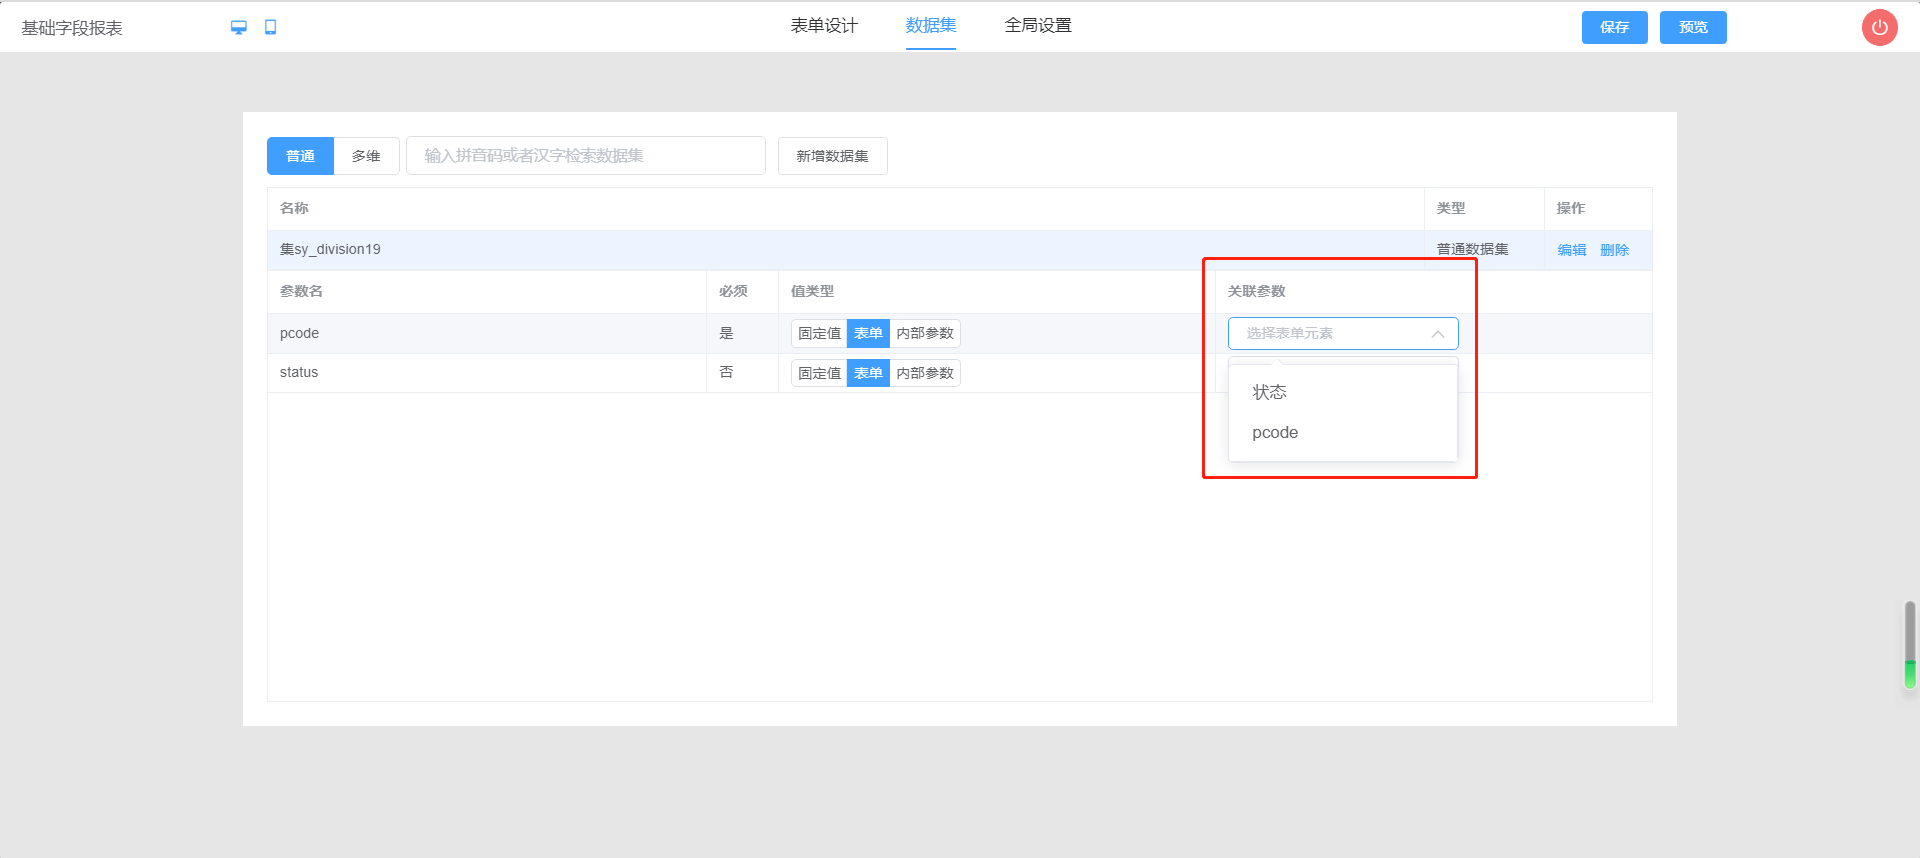Switch to desktop preview icon
The width and height of the screenshot is (1920, 858).
(238, 27)
